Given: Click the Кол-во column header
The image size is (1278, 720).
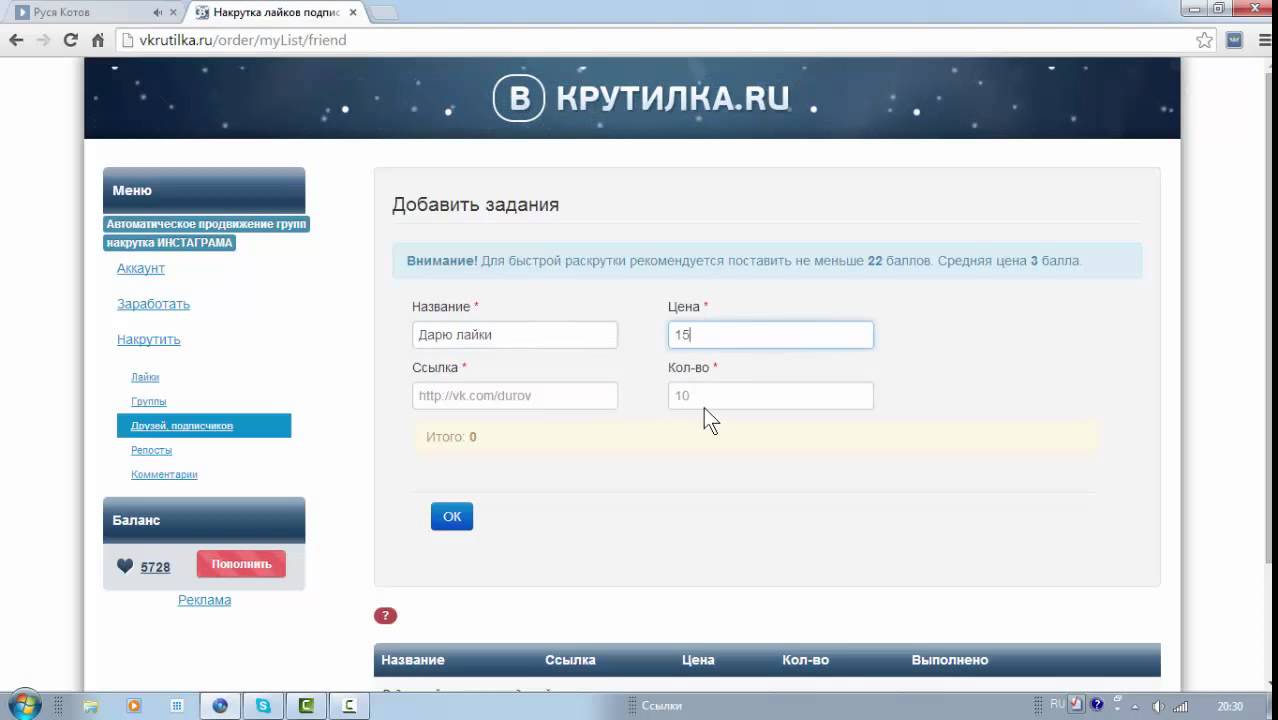Looking at the screenshot, I should pos(806,660).
